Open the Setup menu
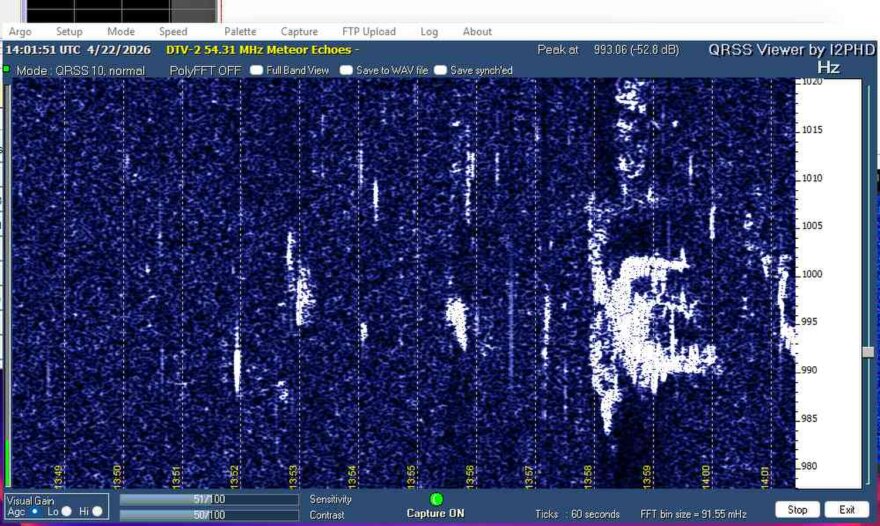 [69, 32]
